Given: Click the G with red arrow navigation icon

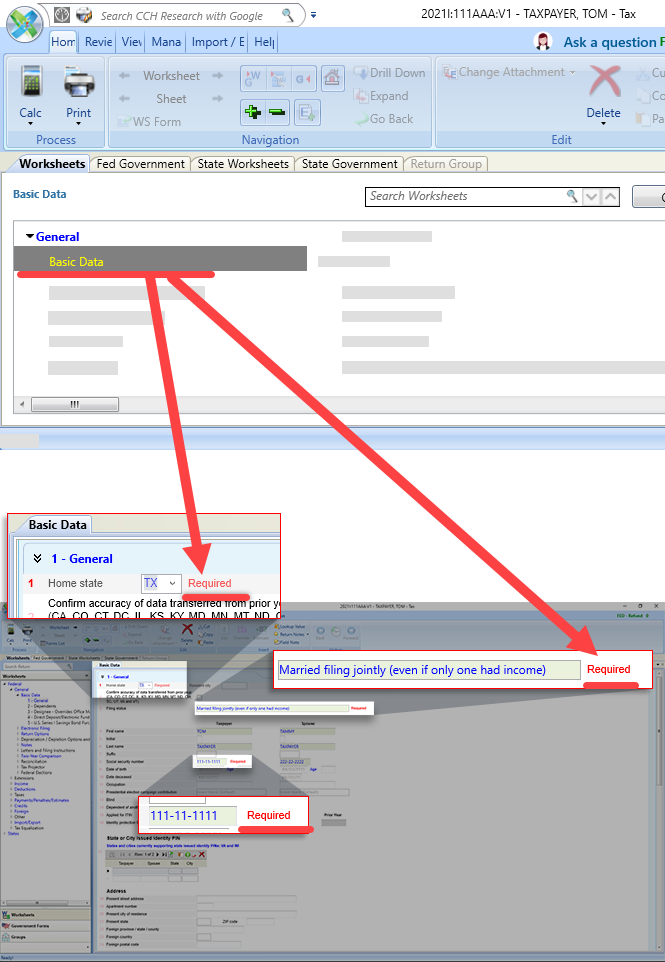Looking at the screenshot, I should 304,79.
